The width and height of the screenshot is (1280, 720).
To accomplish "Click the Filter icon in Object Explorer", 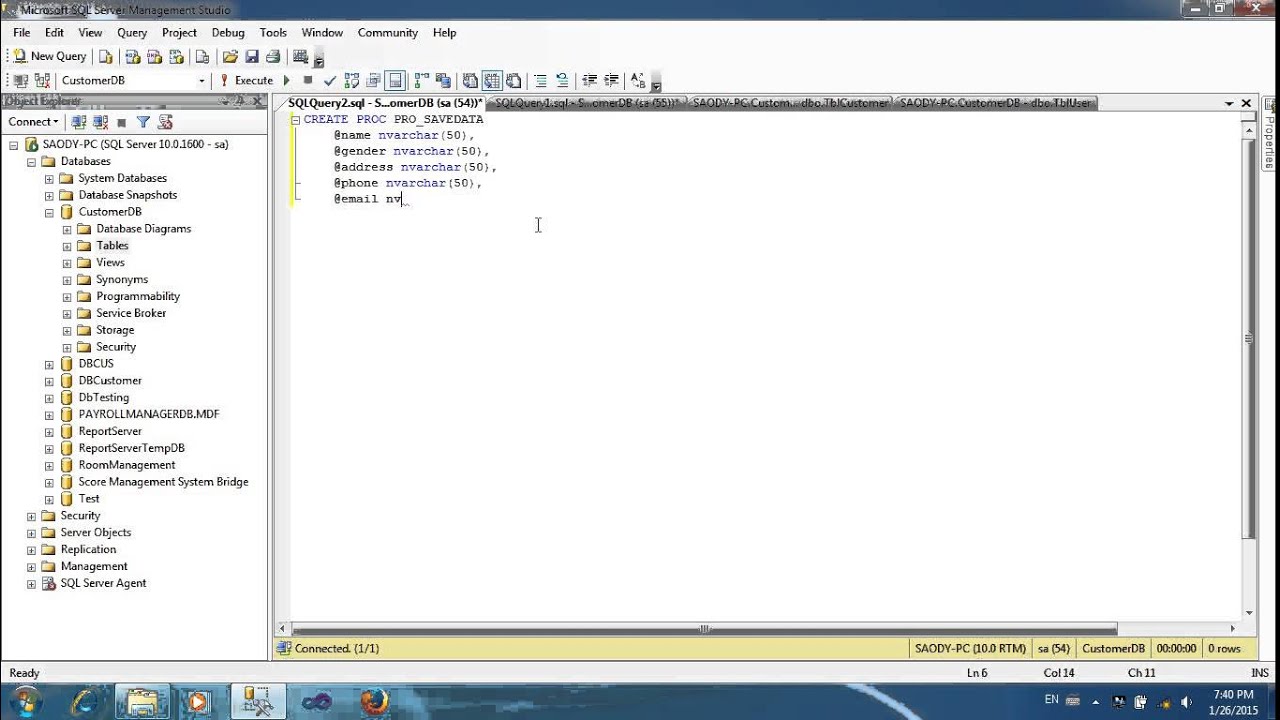I will point(143,122).
